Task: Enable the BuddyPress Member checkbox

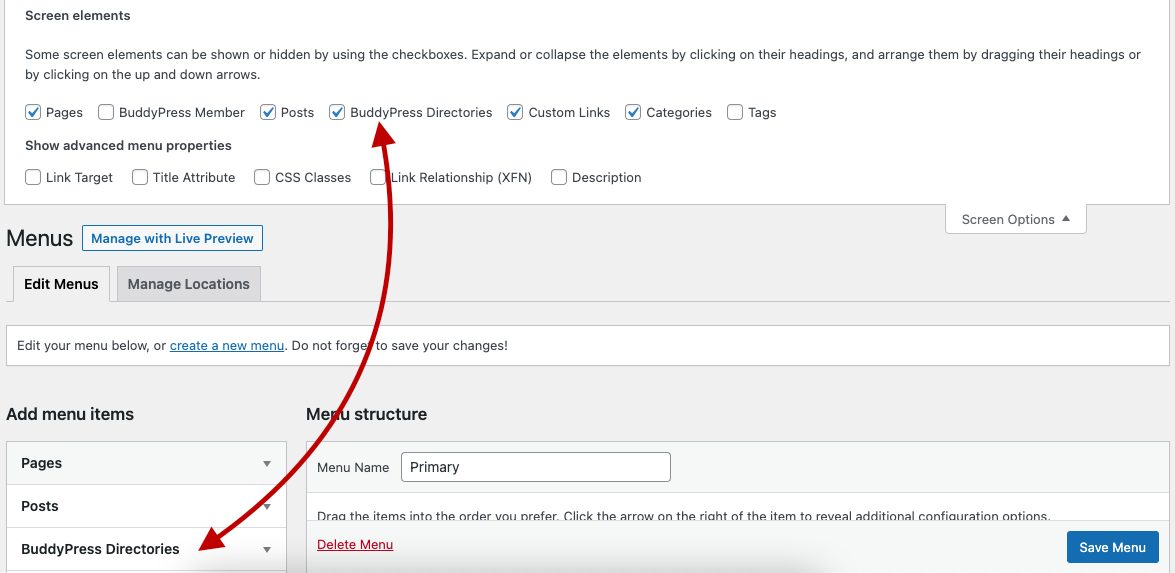Action: 106,112
